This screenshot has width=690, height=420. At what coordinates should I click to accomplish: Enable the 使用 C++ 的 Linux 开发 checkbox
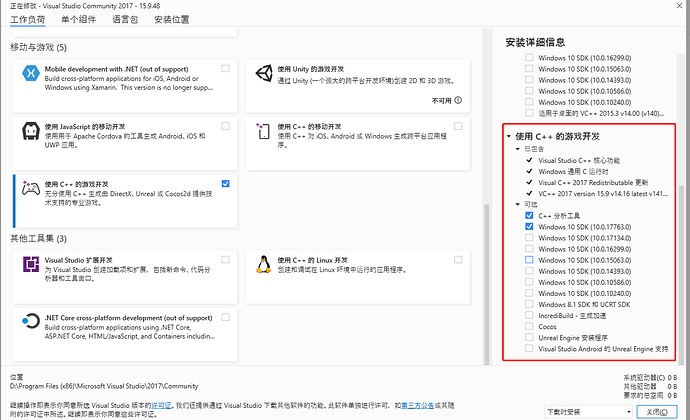pos(458,260)
